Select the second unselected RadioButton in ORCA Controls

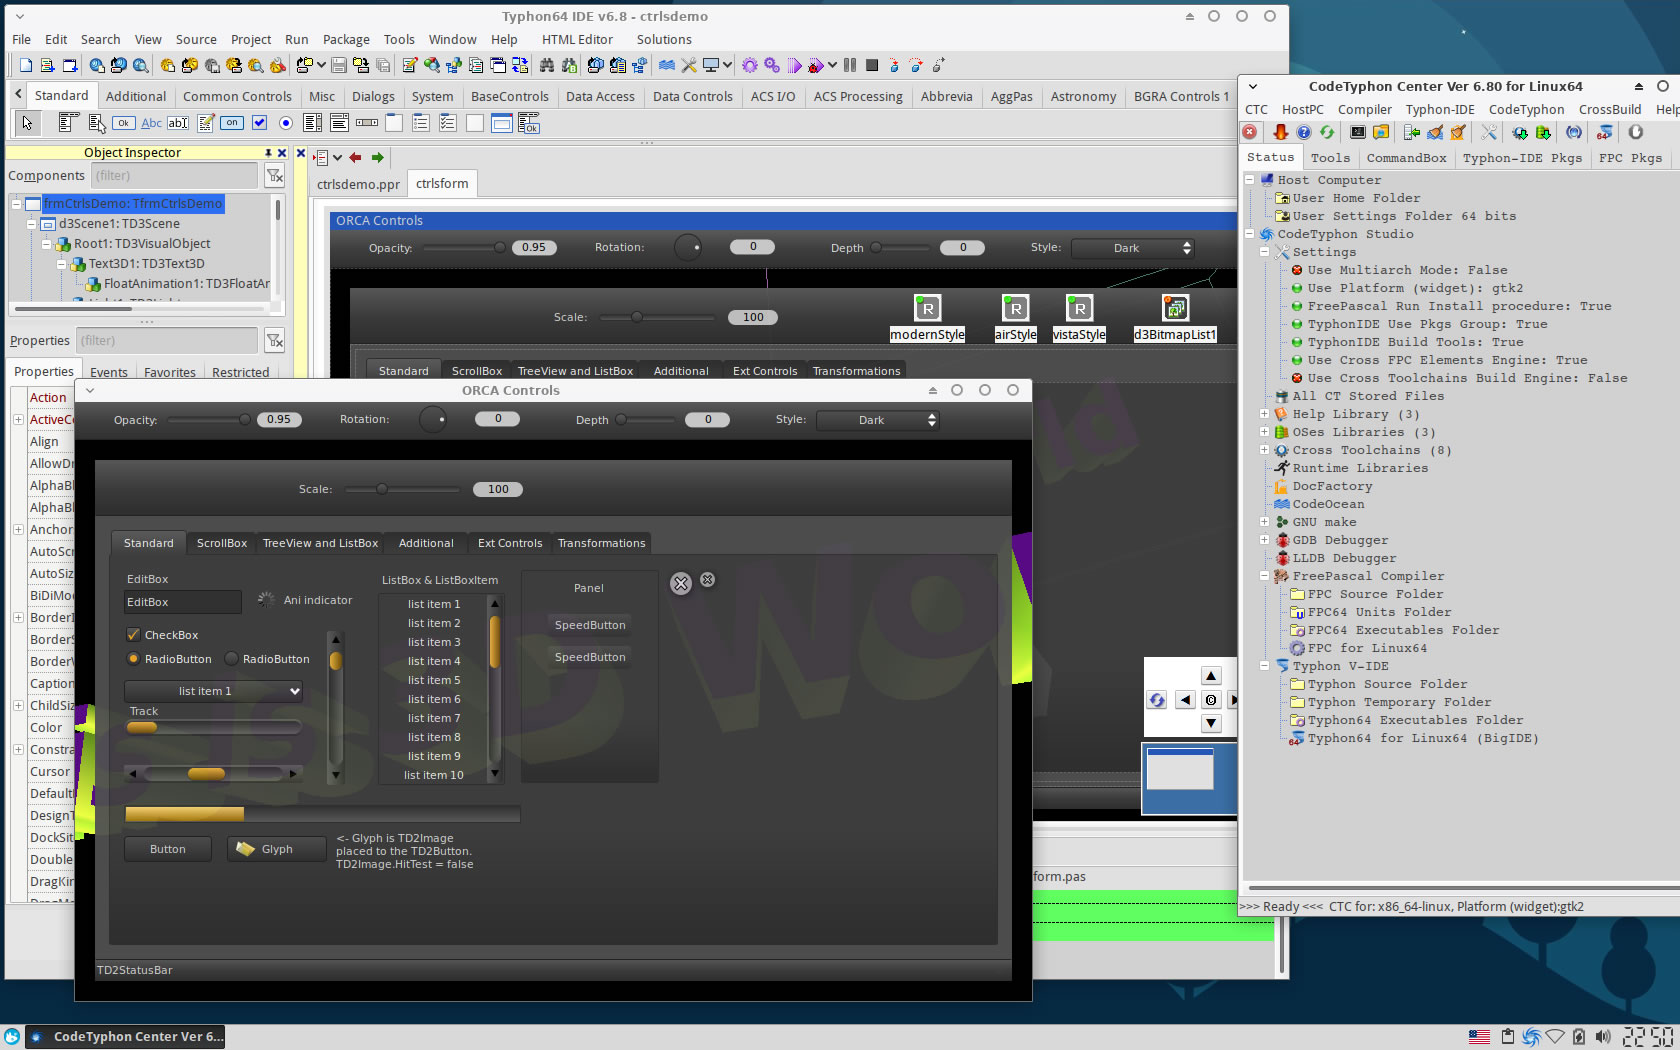pyautogui.click(x=231, y=659)
